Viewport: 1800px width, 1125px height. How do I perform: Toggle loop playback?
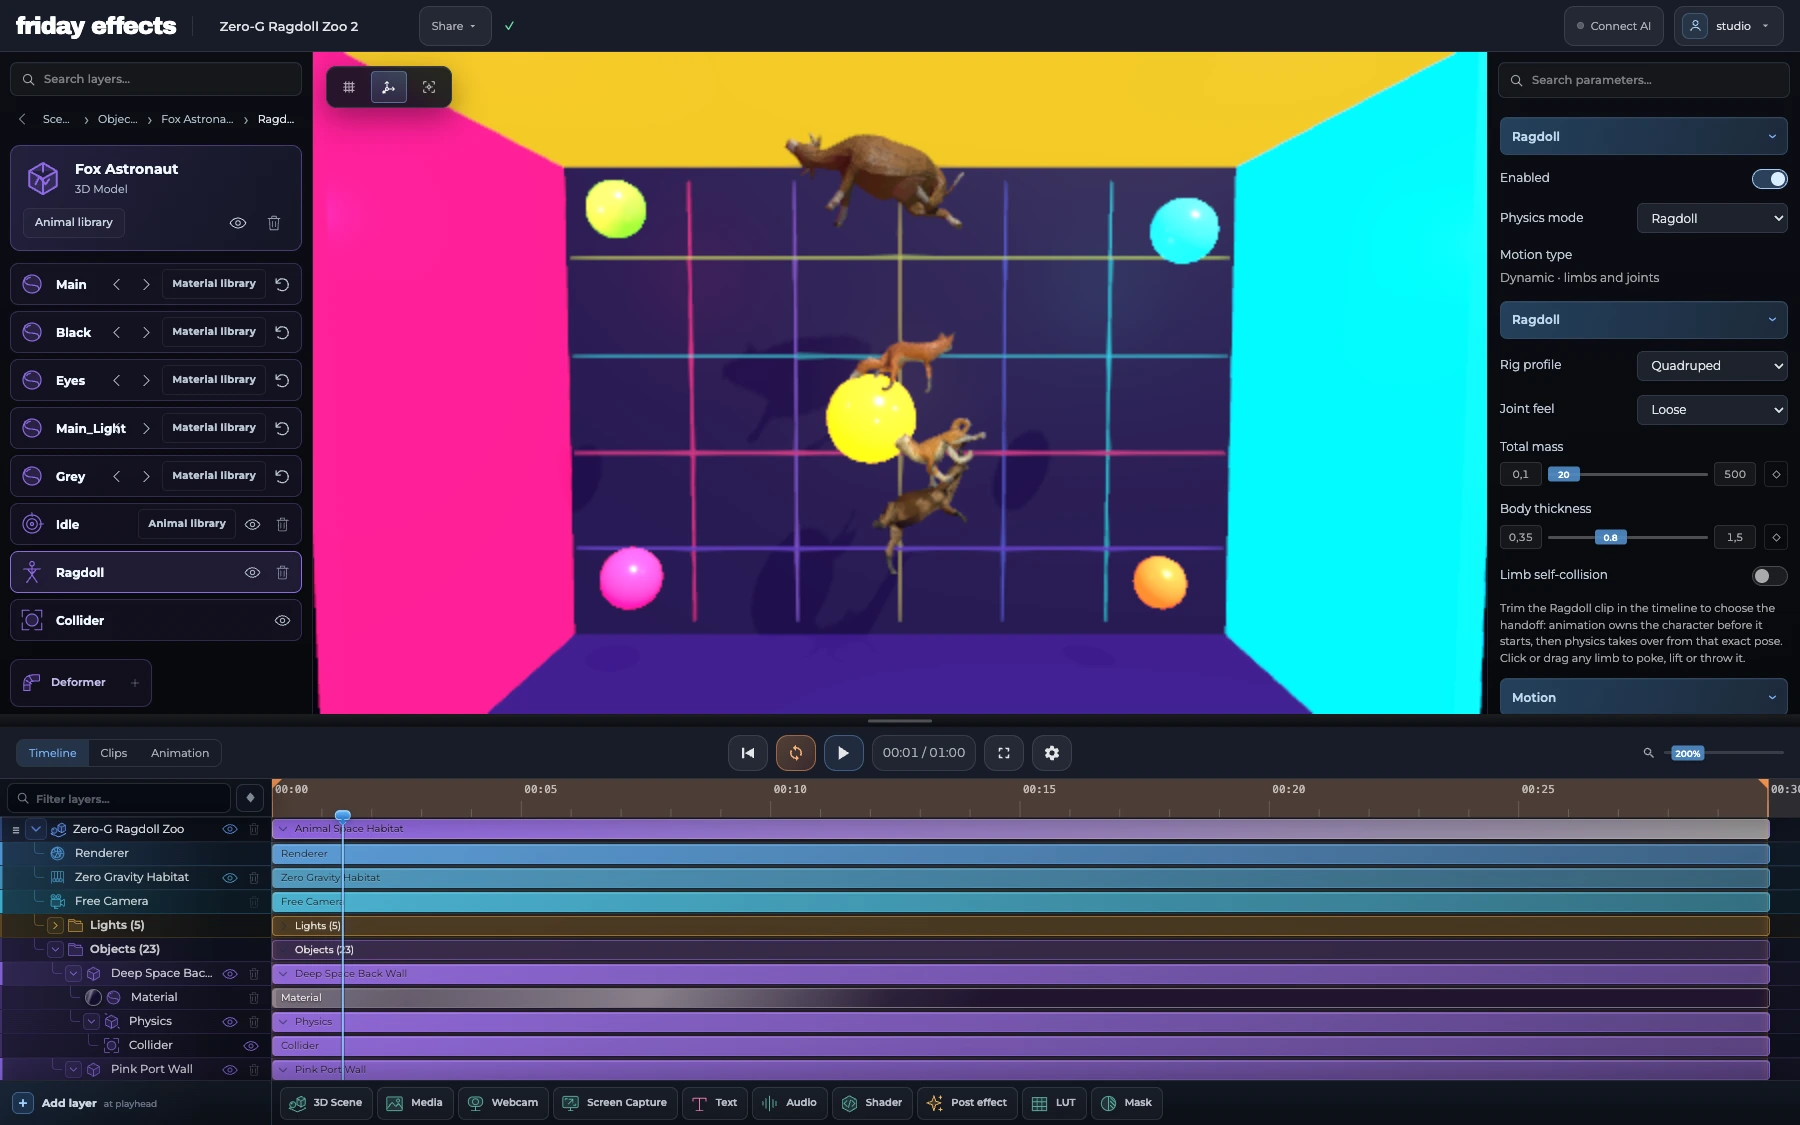796,753
